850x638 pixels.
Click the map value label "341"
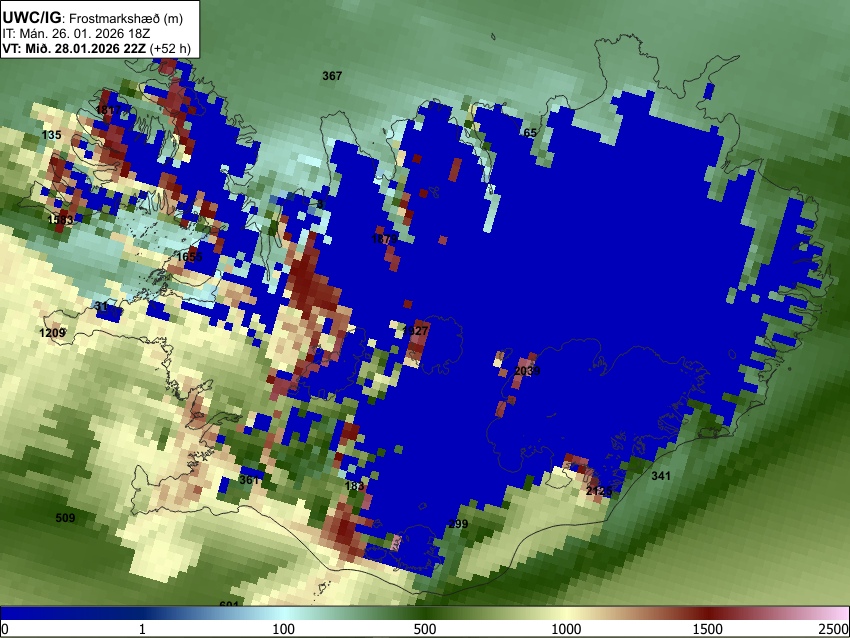[661, 476]
